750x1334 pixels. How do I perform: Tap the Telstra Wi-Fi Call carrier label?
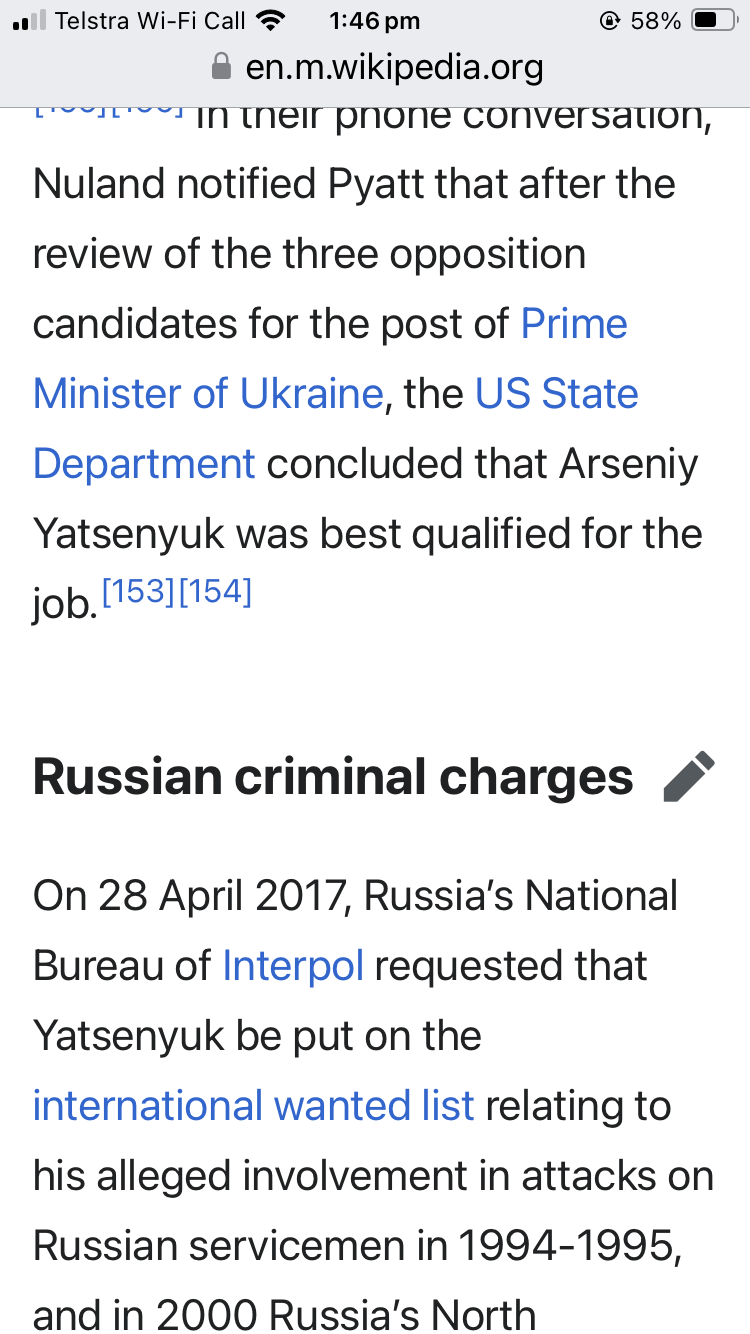click(x=150, y=20)
